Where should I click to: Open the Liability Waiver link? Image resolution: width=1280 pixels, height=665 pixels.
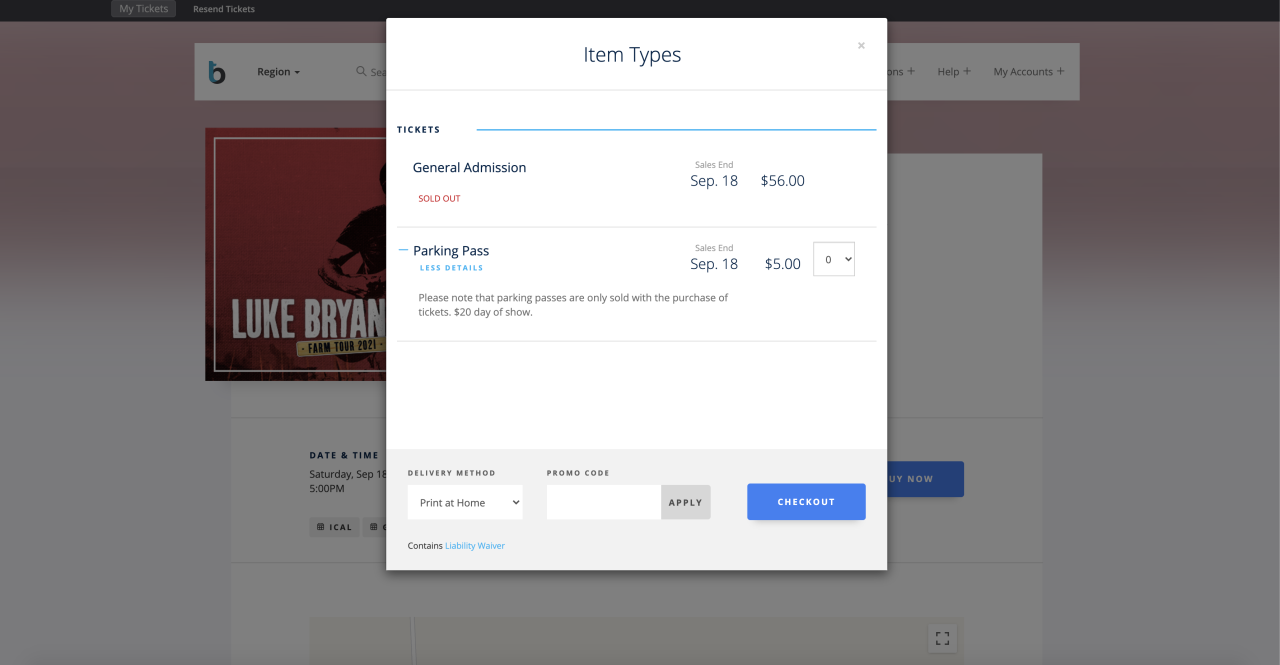(x=475, y=546)
